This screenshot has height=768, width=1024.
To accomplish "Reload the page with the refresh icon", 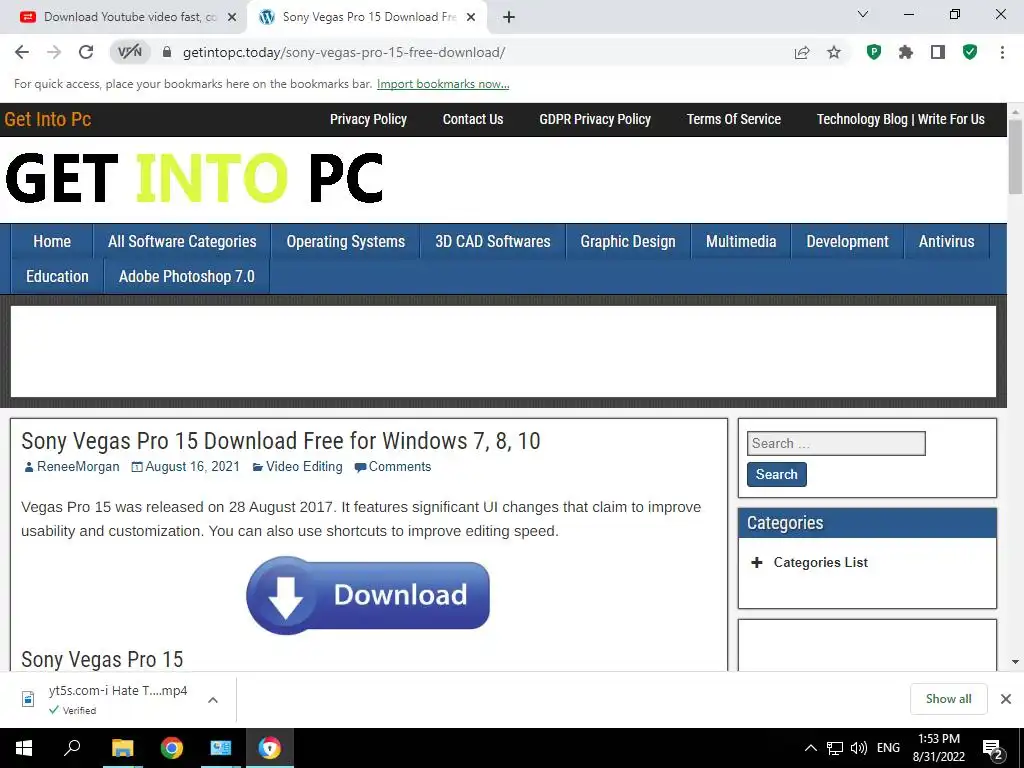I will (86, 52).
